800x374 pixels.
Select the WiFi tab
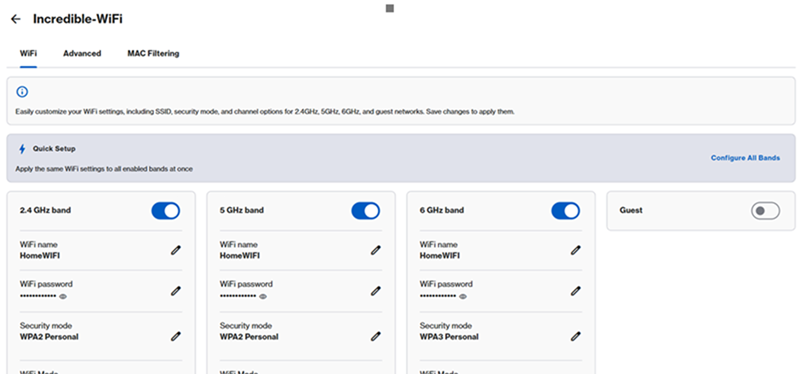[x=28, y=54]
